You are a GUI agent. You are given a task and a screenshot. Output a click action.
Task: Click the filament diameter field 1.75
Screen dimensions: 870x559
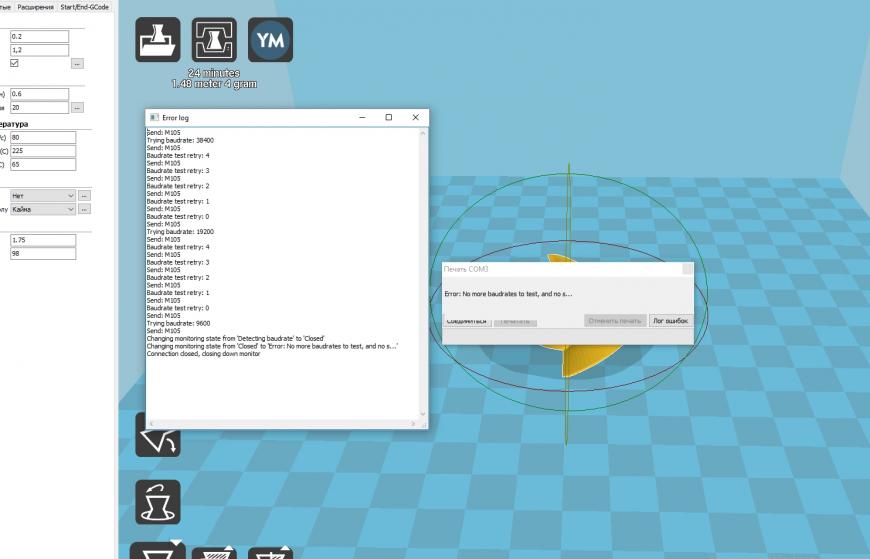click(x=43, y=240)
